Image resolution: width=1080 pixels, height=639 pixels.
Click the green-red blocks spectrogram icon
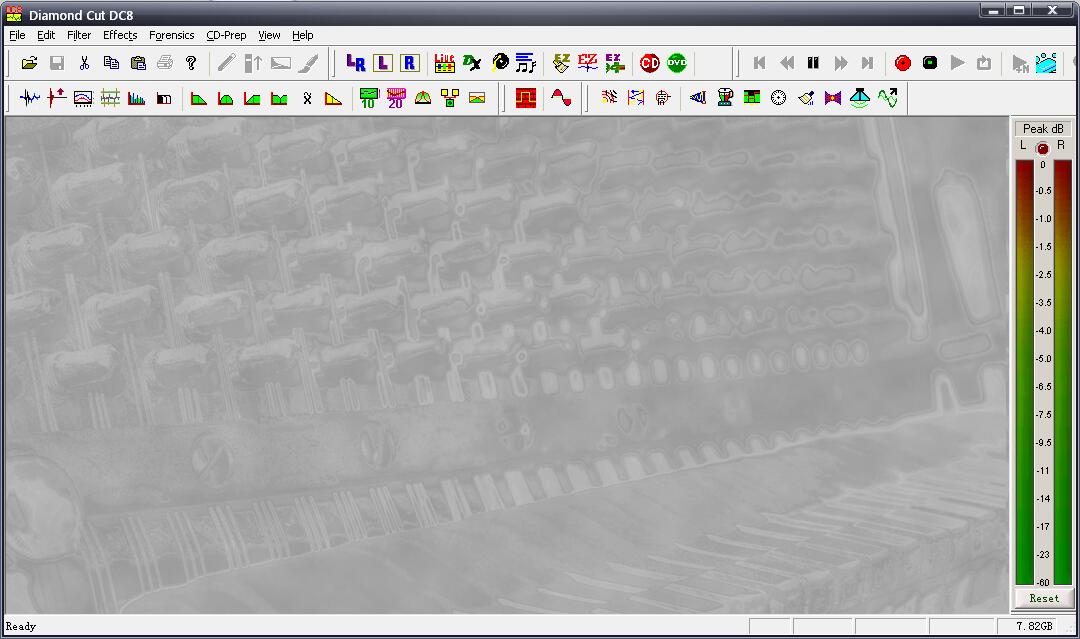coord(752,98)
